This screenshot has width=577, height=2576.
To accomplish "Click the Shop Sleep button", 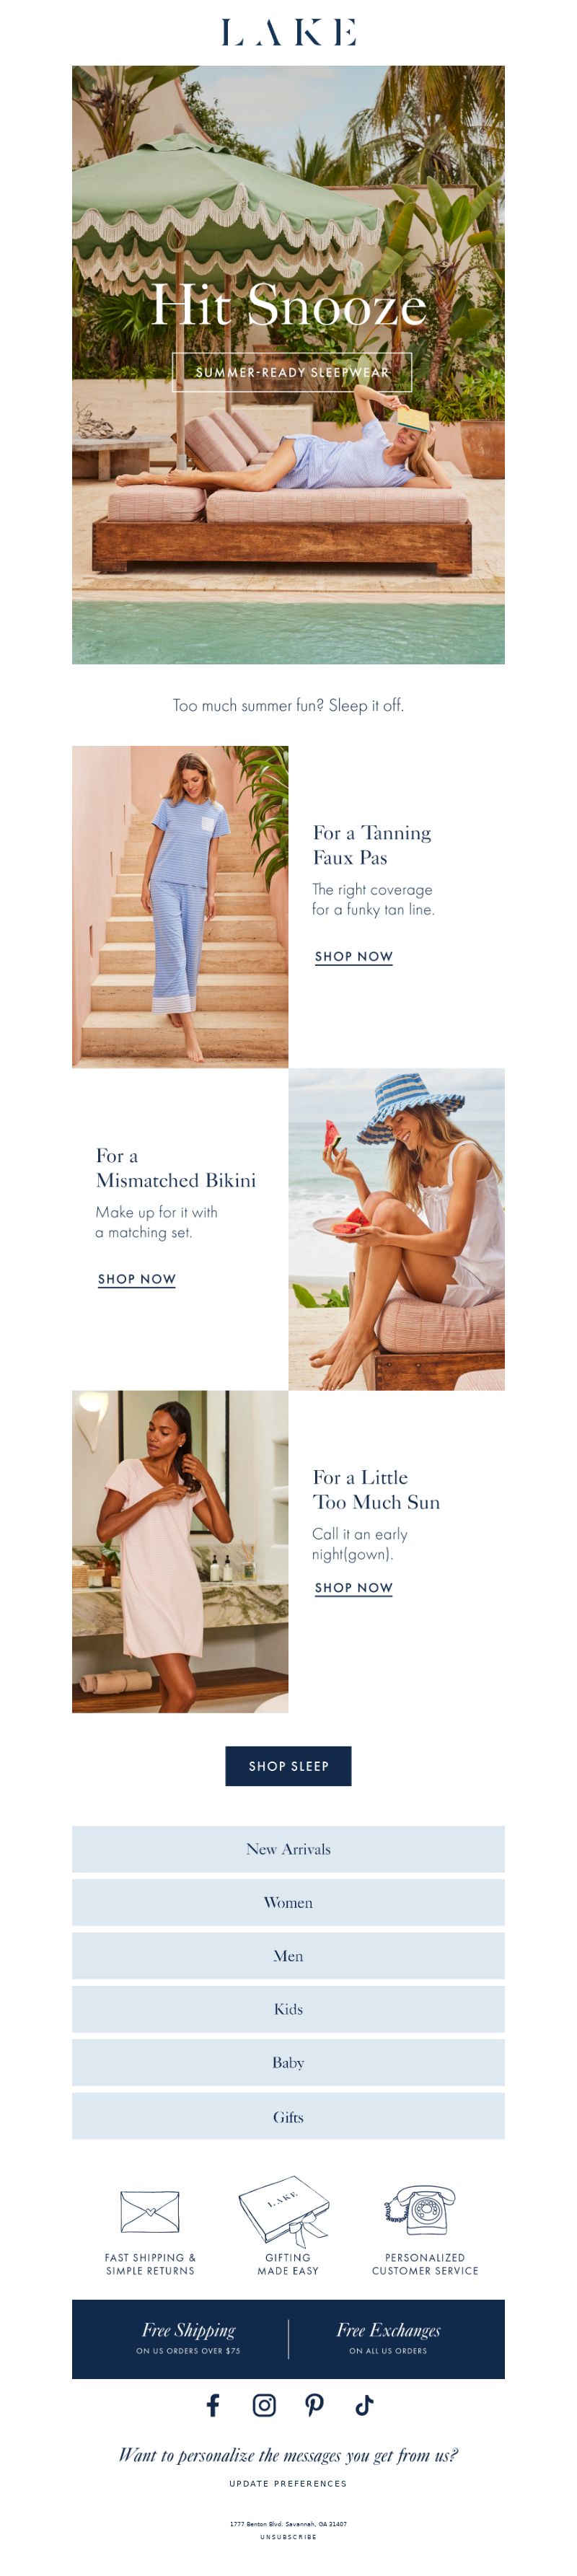I will point(288,1766).
